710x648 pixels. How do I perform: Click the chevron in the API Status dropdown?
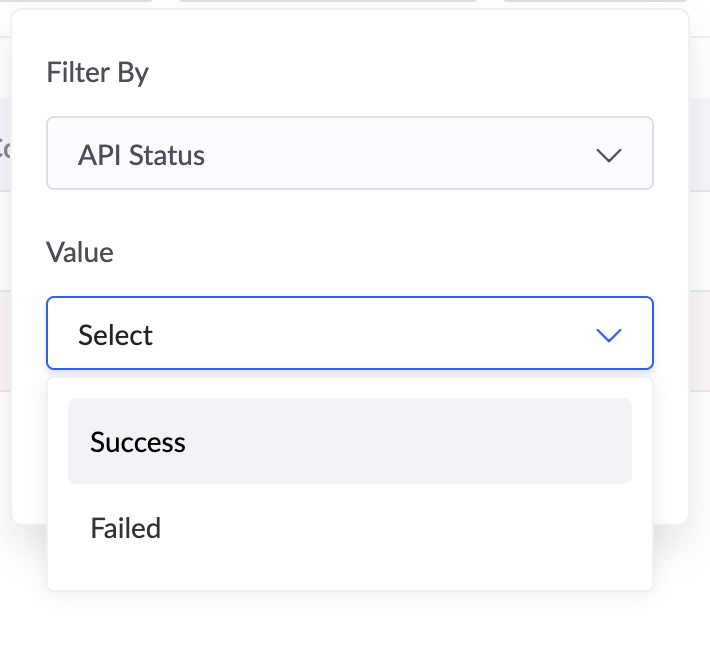(608, 155)
